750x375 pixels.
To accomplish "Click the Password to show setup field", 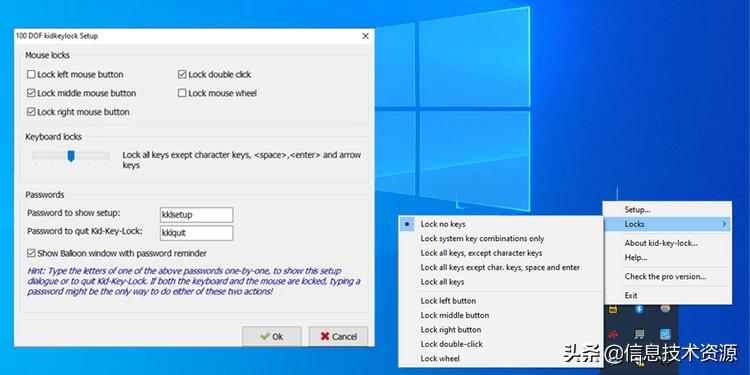I will click(x=197, y=215).
